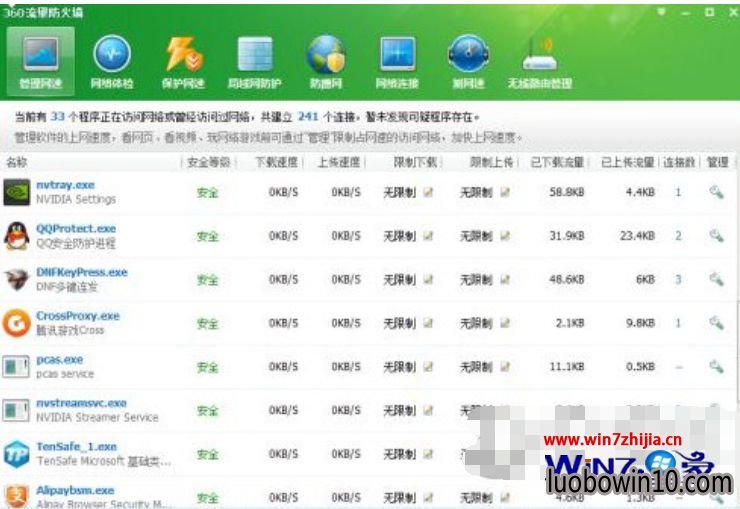Edit upload limit for pcas.exe

(505, 367)
